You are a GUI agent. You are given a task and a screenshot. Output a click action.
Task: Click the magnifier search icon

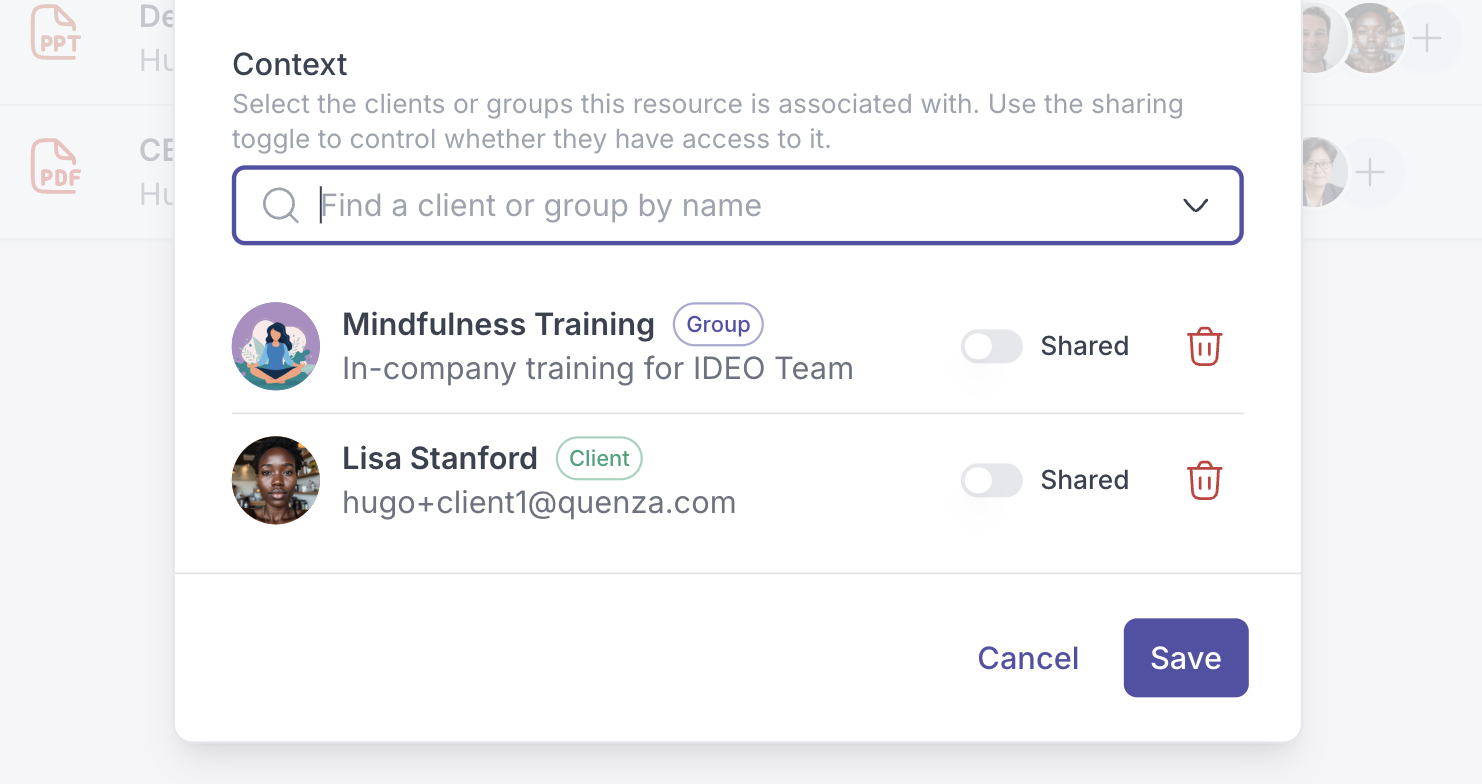[280, 206]
